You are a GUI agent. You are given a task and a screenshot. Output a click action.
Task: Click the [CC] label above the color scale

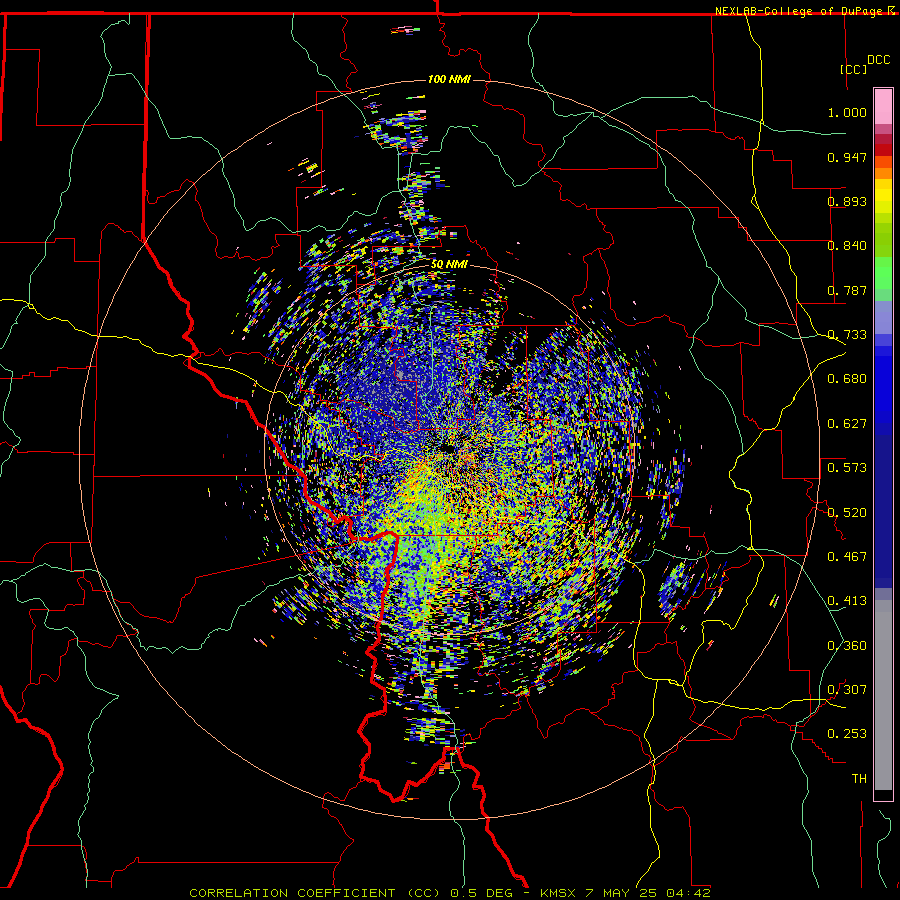coord(853,69)
